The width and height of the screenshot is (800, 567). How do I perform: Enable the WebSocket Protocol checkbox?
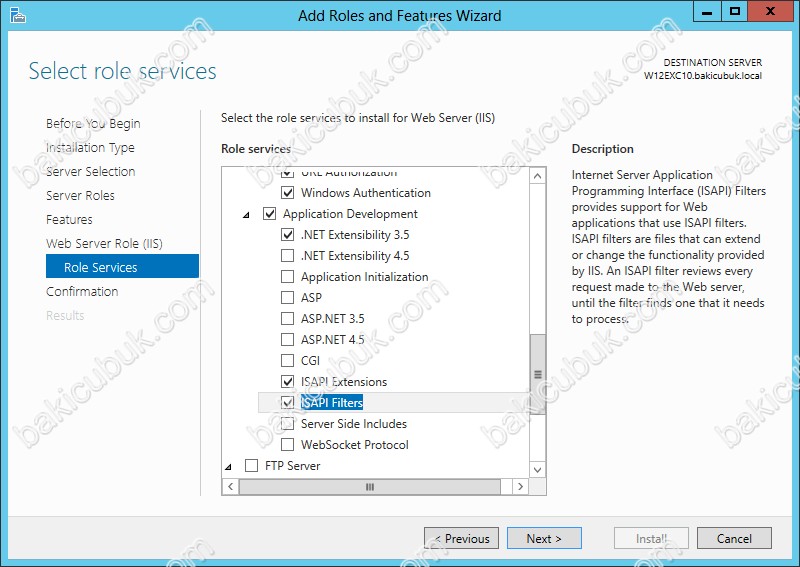click(288, 445)
